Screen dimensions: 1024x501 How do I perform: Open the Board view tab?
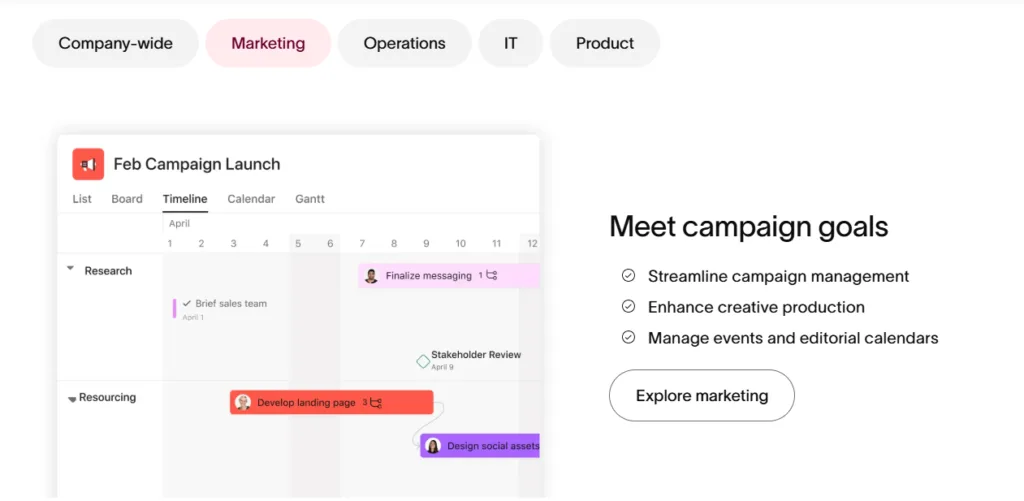[x=127, y=199]
